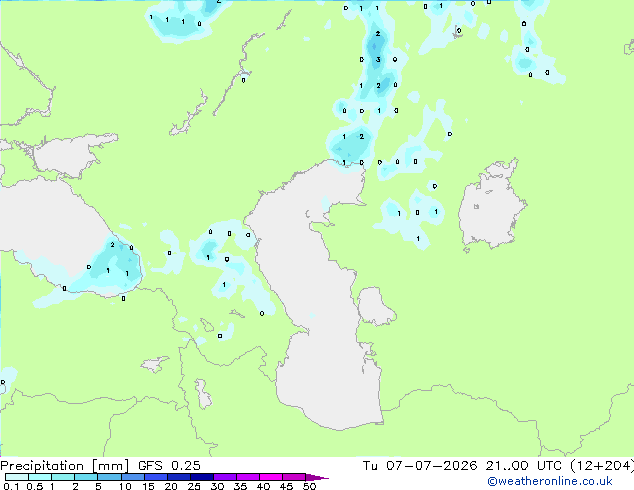Click the '10' legend scale label
The height and width of the screenshot is (490, 634).
click(x=125, y=486)
